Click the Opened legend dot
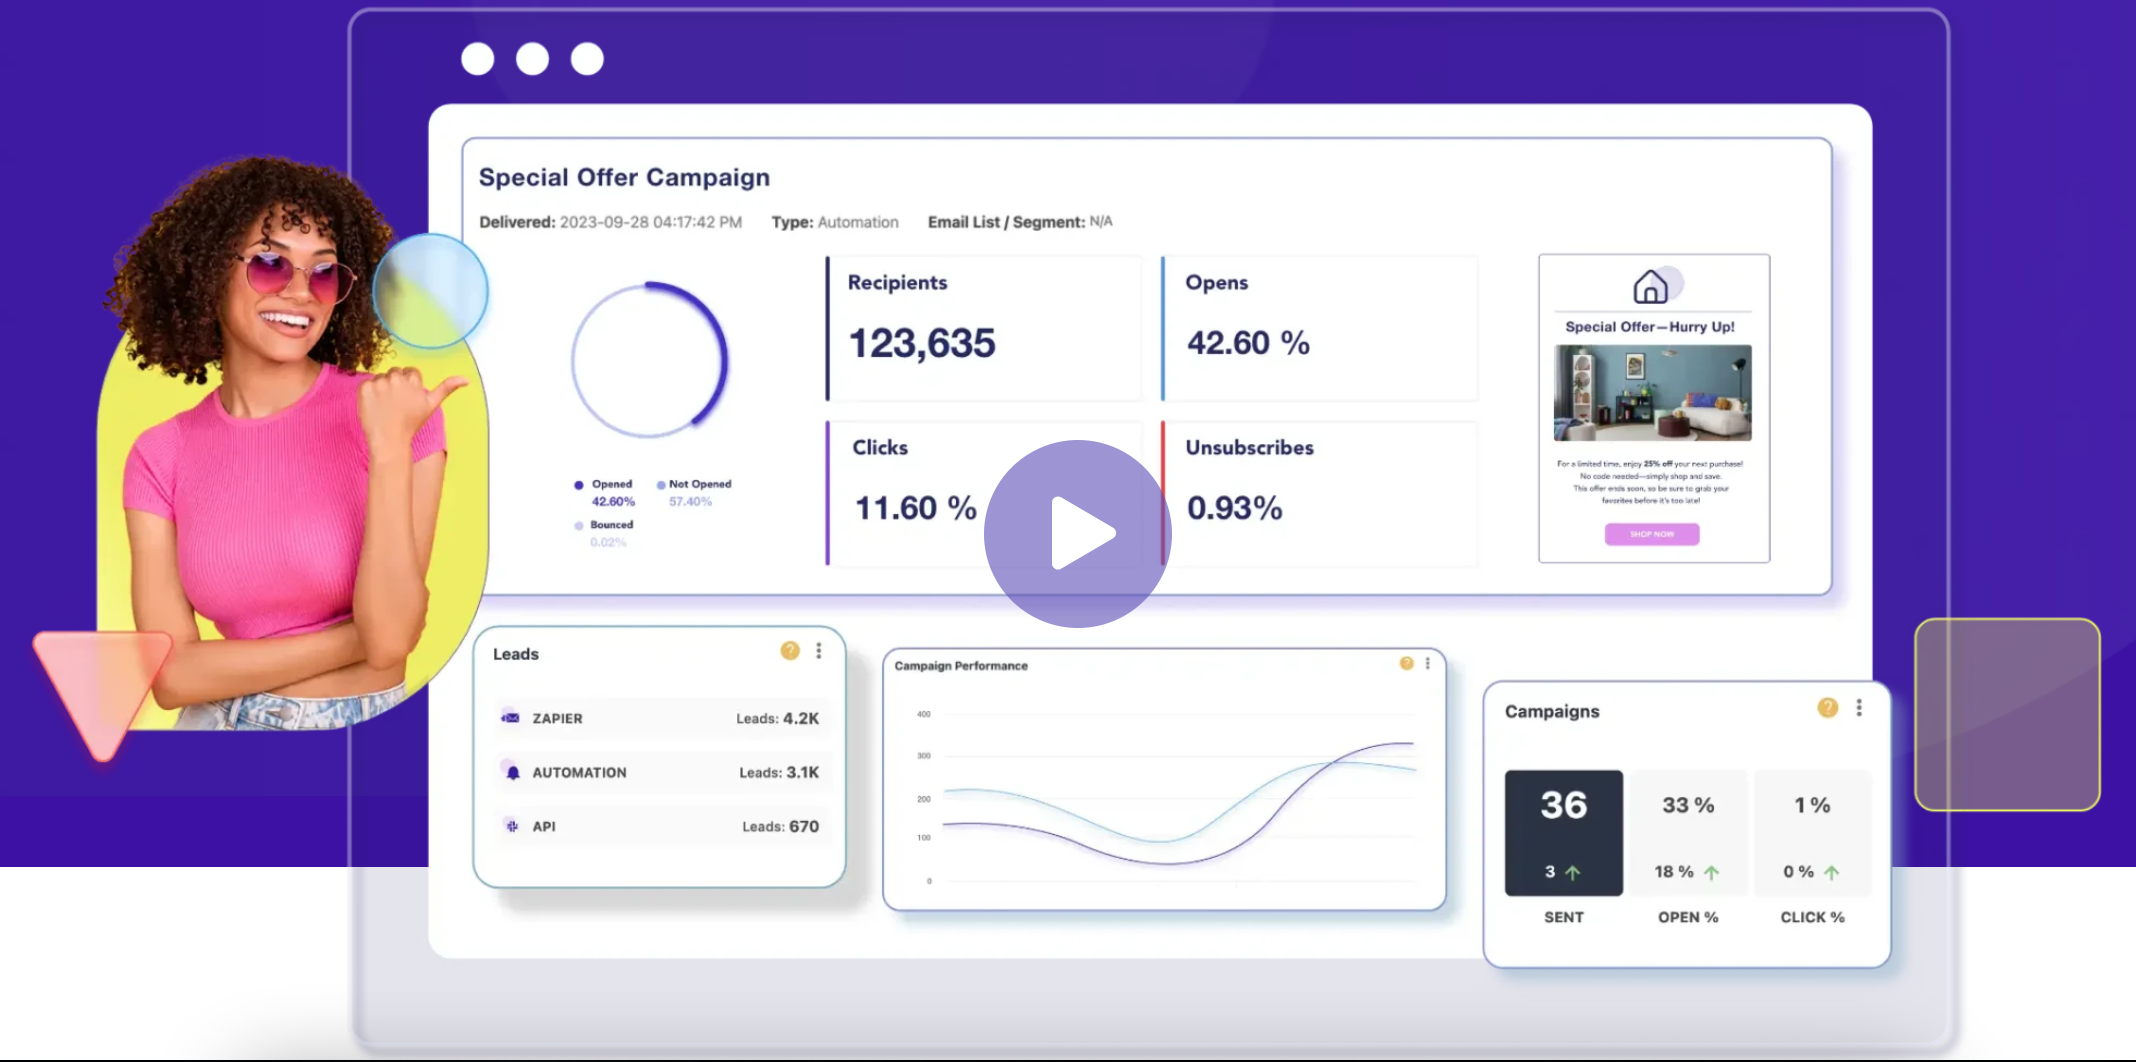This screenshot has height=1062, width=2136. pos(579,485)
